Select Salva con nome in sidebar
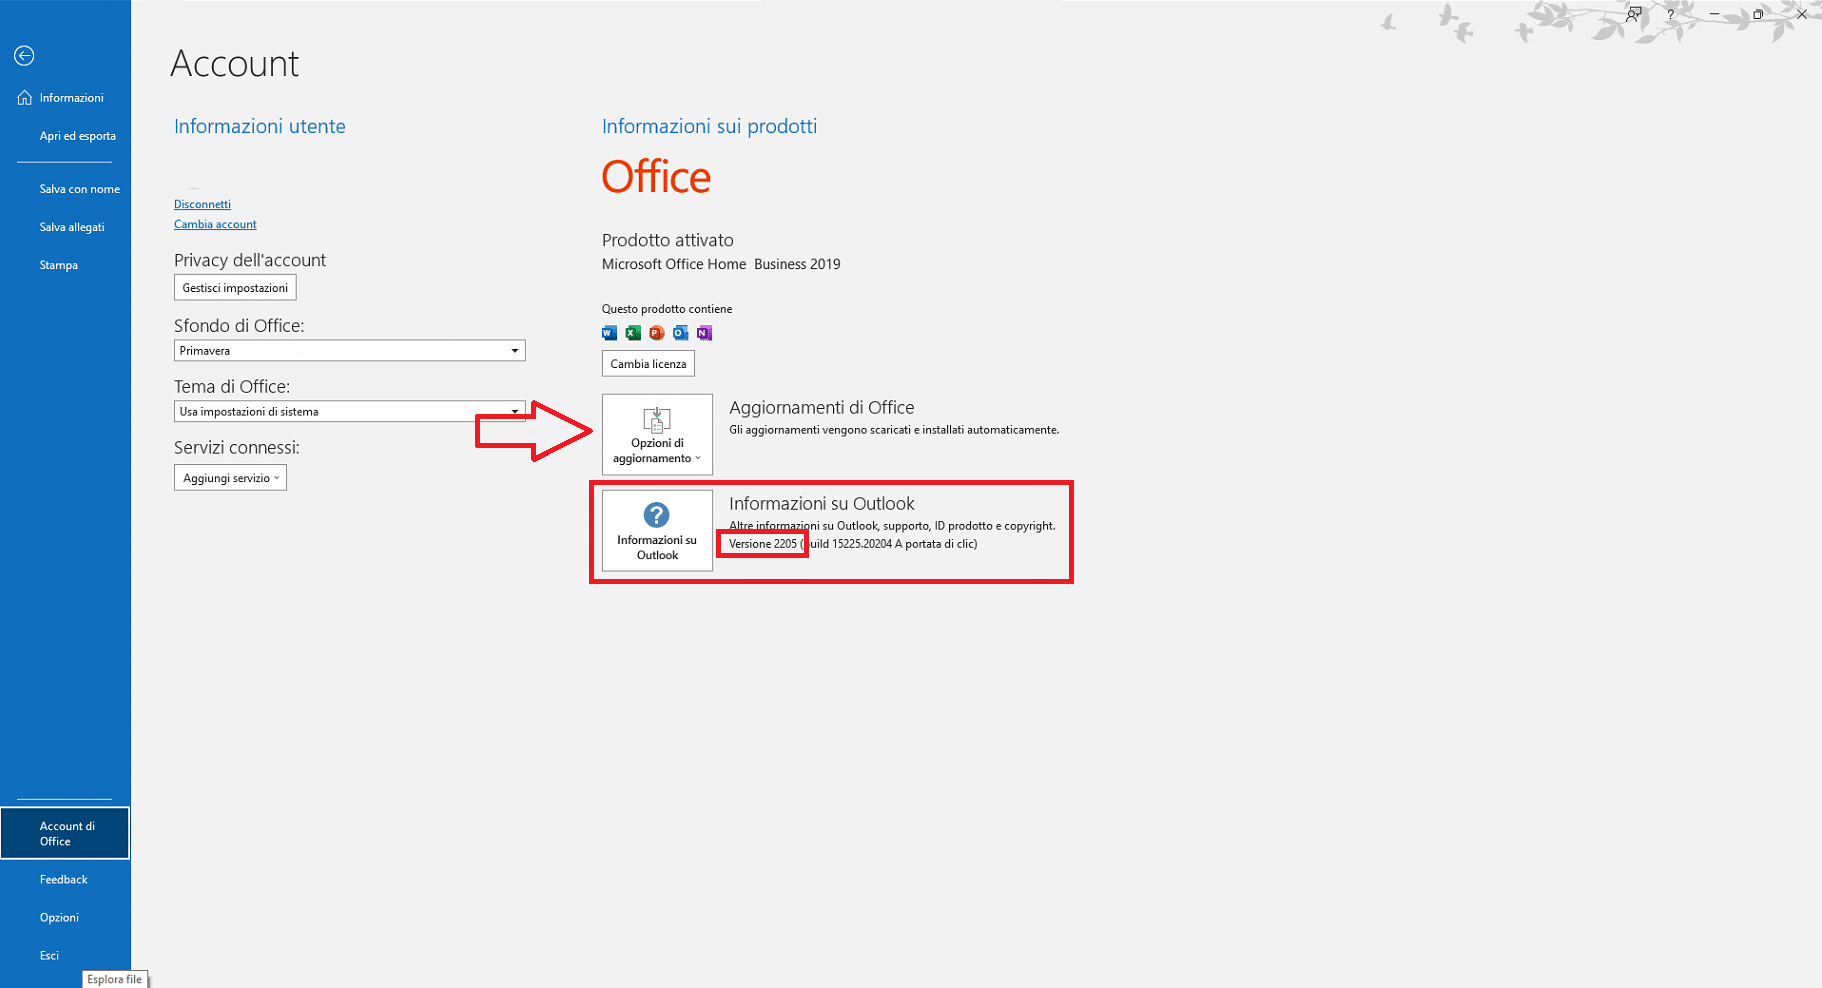This screenshot has height=988, width=1822. click(x=65, y=189)
